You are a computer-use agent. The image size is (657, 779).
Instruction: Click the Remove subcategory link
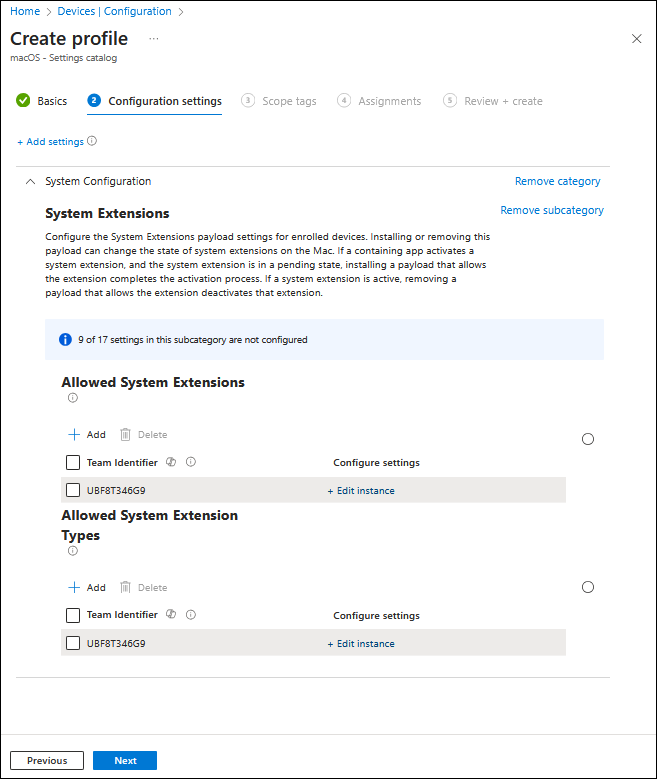tap(552, 210)
